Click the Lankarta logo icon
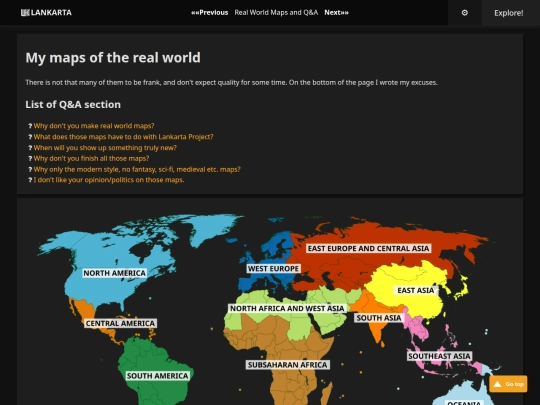Viewport: 540px width, 405px height. [x=25, y=13]
